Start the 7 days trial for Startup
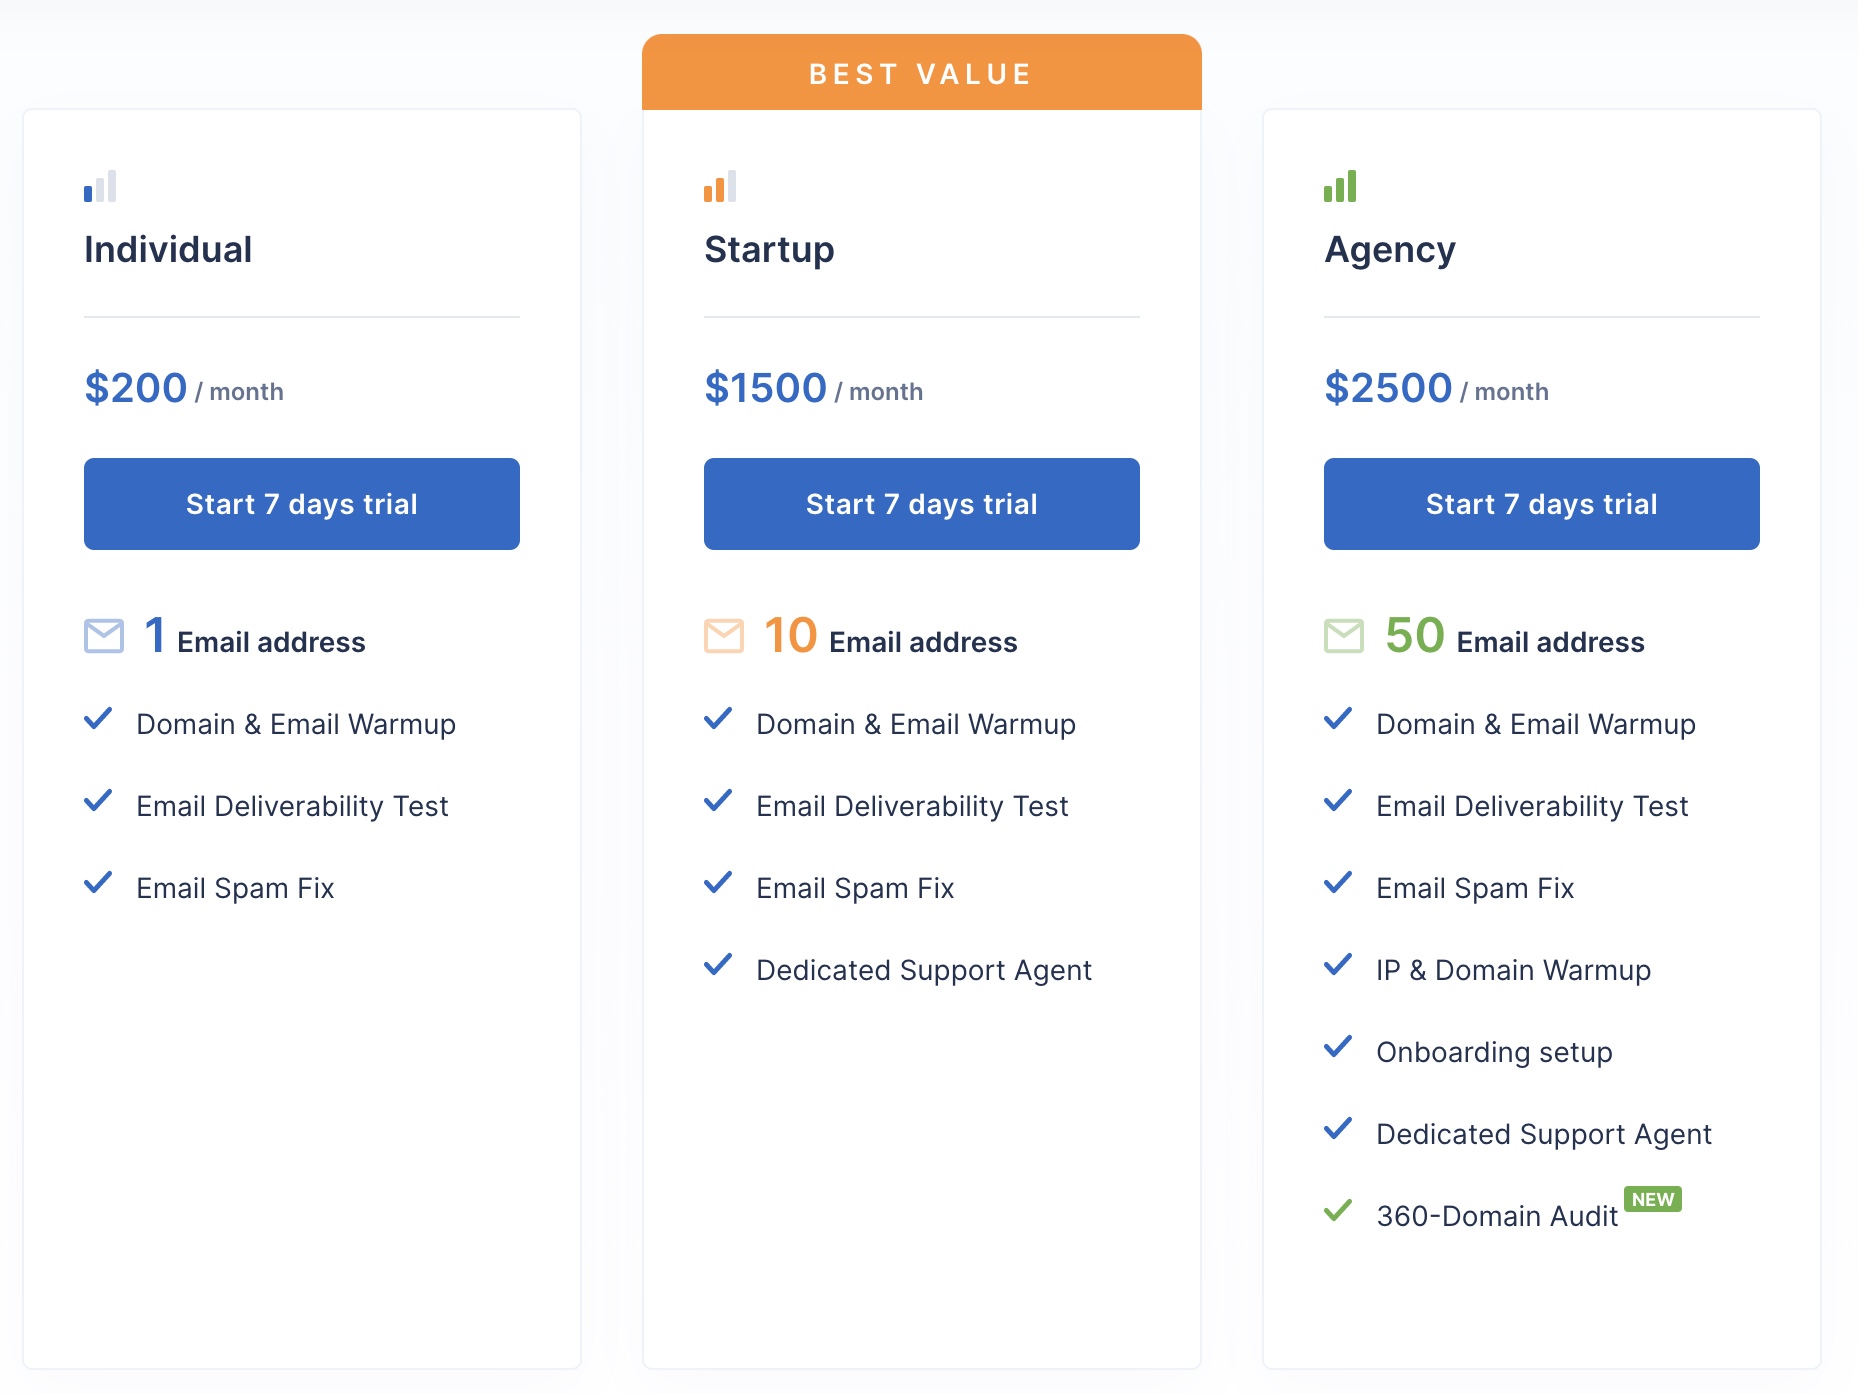Screen dimensions: 1858x1394 tap(922, 504)
